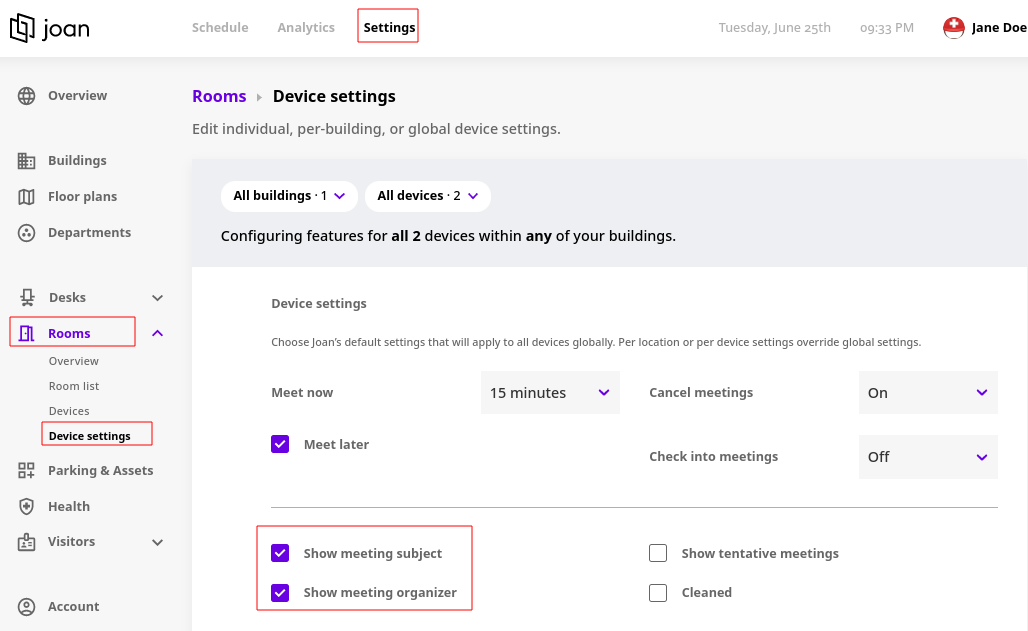Screen dimensions: 1028x631
Task: Click the Rooms door icon
Action: (x=26, y=333)
